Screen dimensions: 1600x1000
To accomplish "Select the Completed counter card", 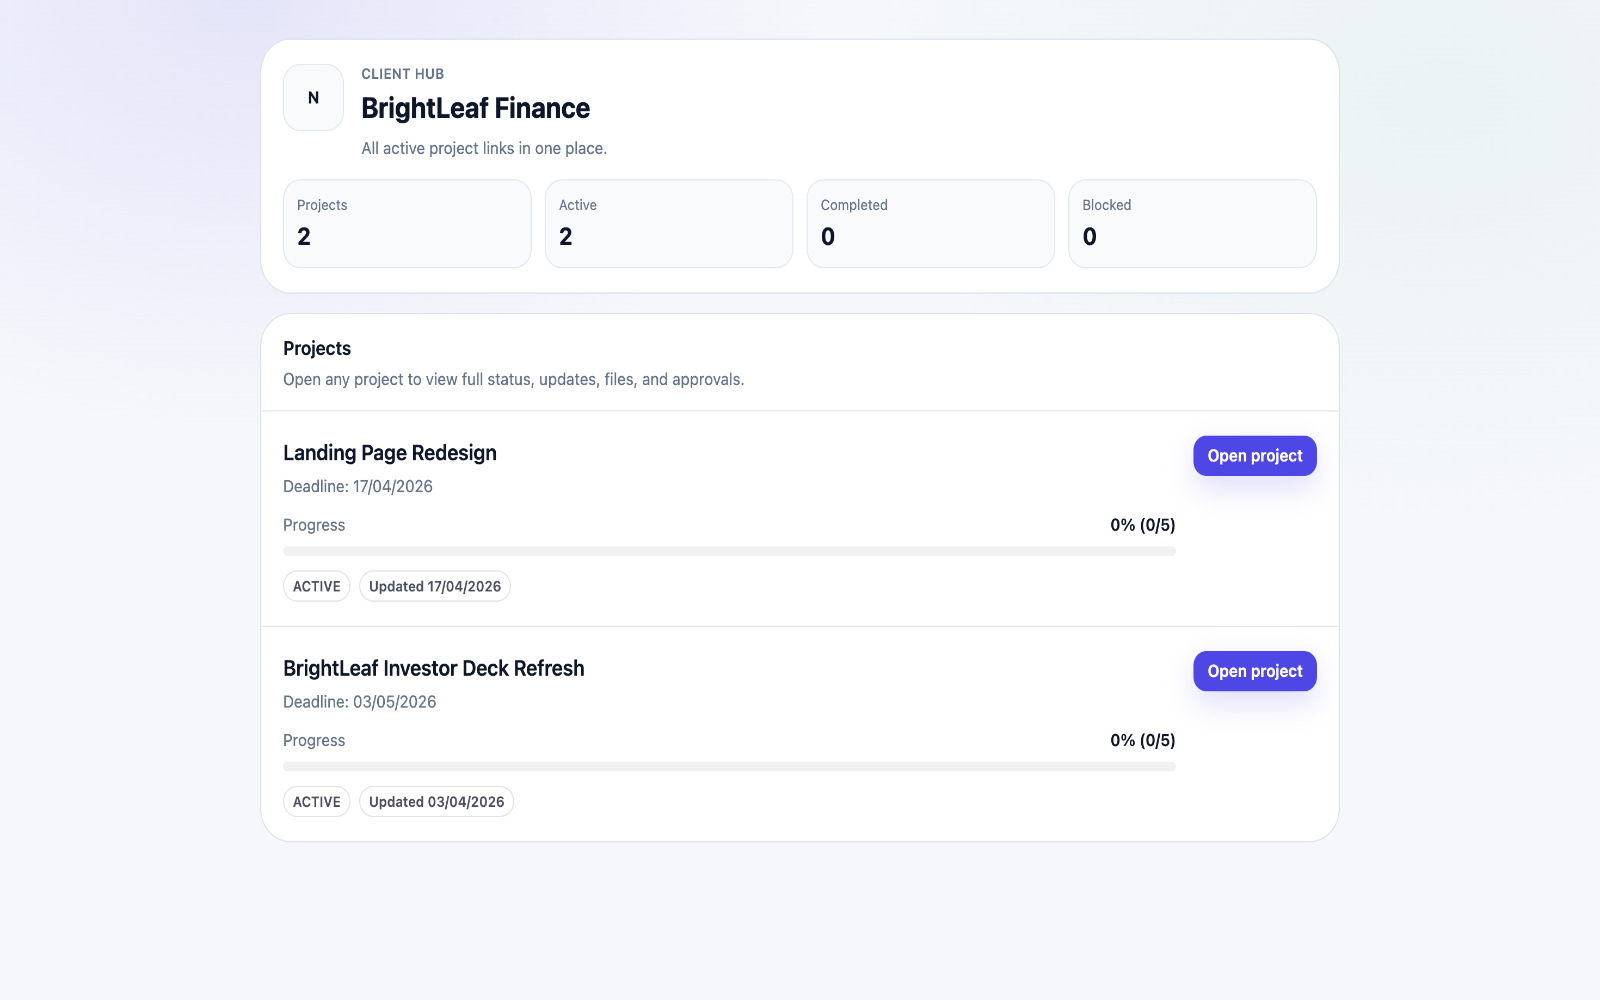I will click(x=930, y=223).
